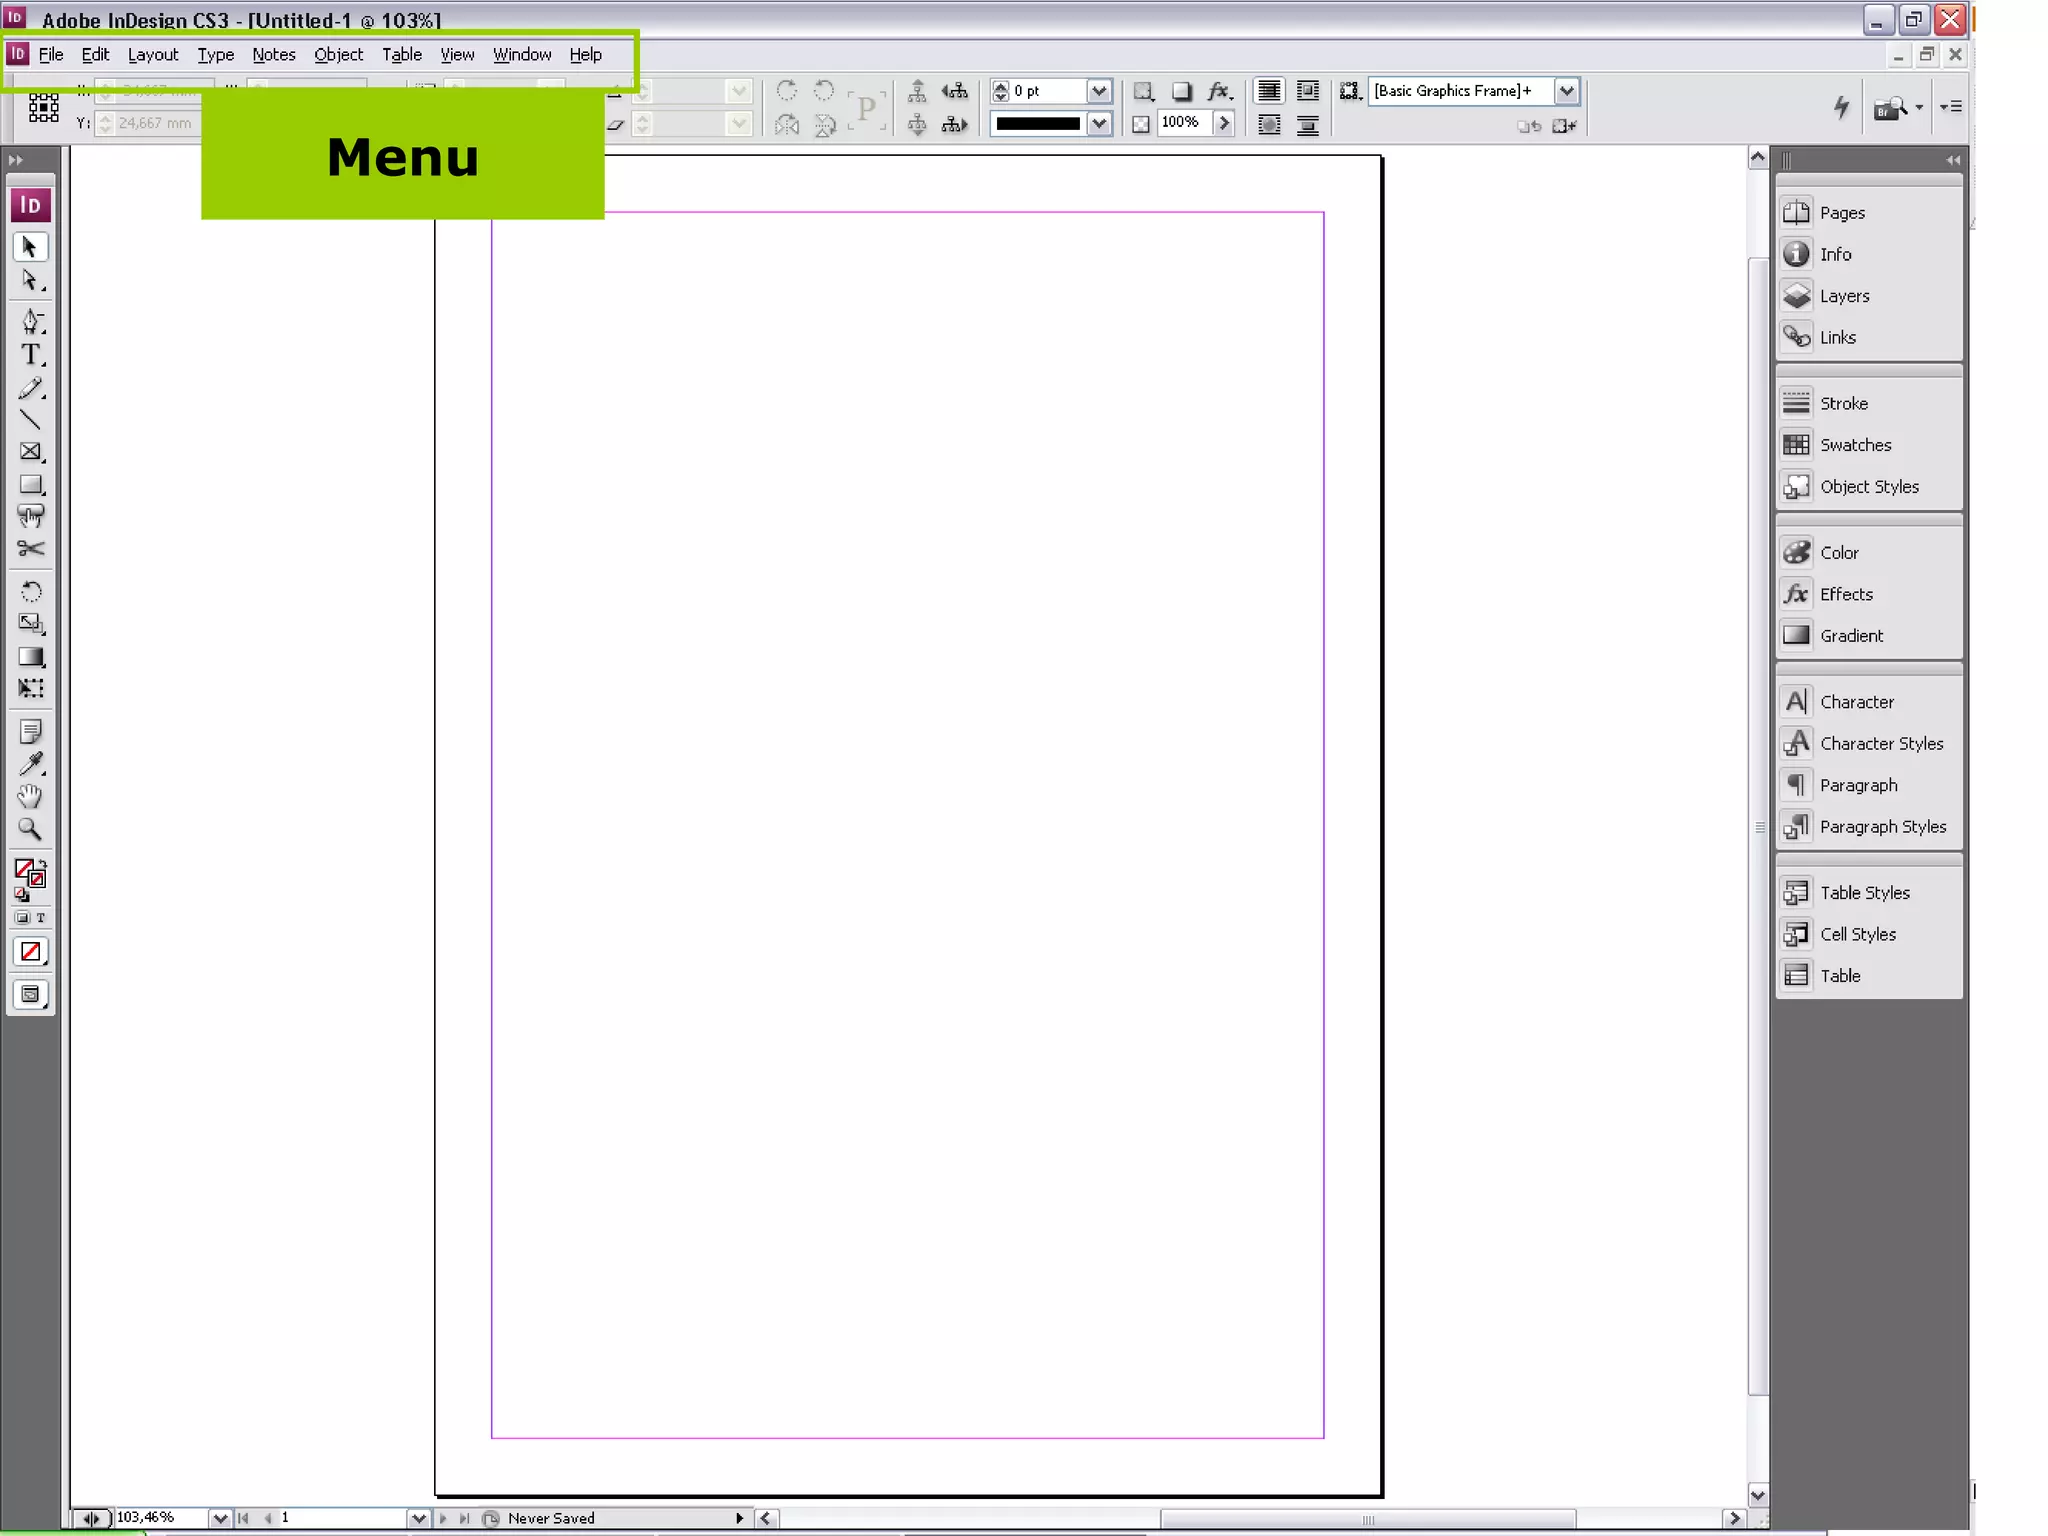Expand the toolbox with double arrows
Screen dimensions: 2048x1536
[16, 160]
